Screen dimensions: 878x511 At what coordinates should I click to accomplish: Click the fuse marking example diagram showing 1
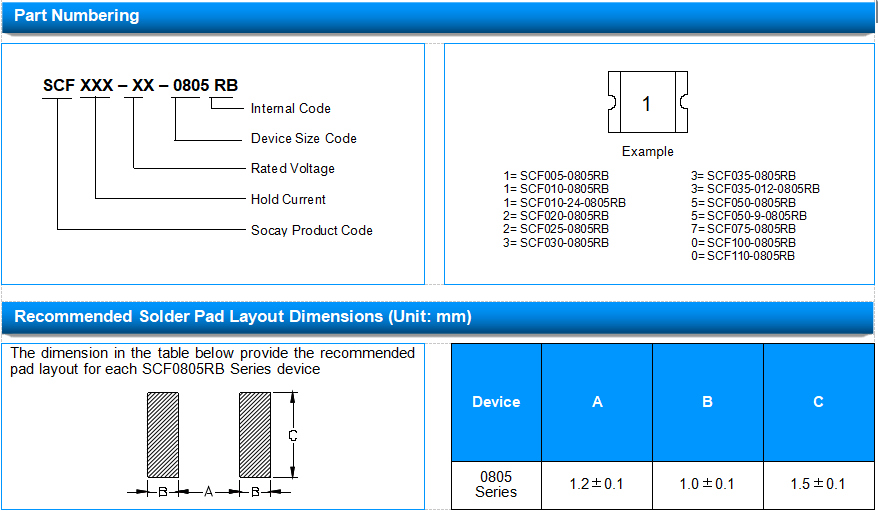(x=648, y=102)
